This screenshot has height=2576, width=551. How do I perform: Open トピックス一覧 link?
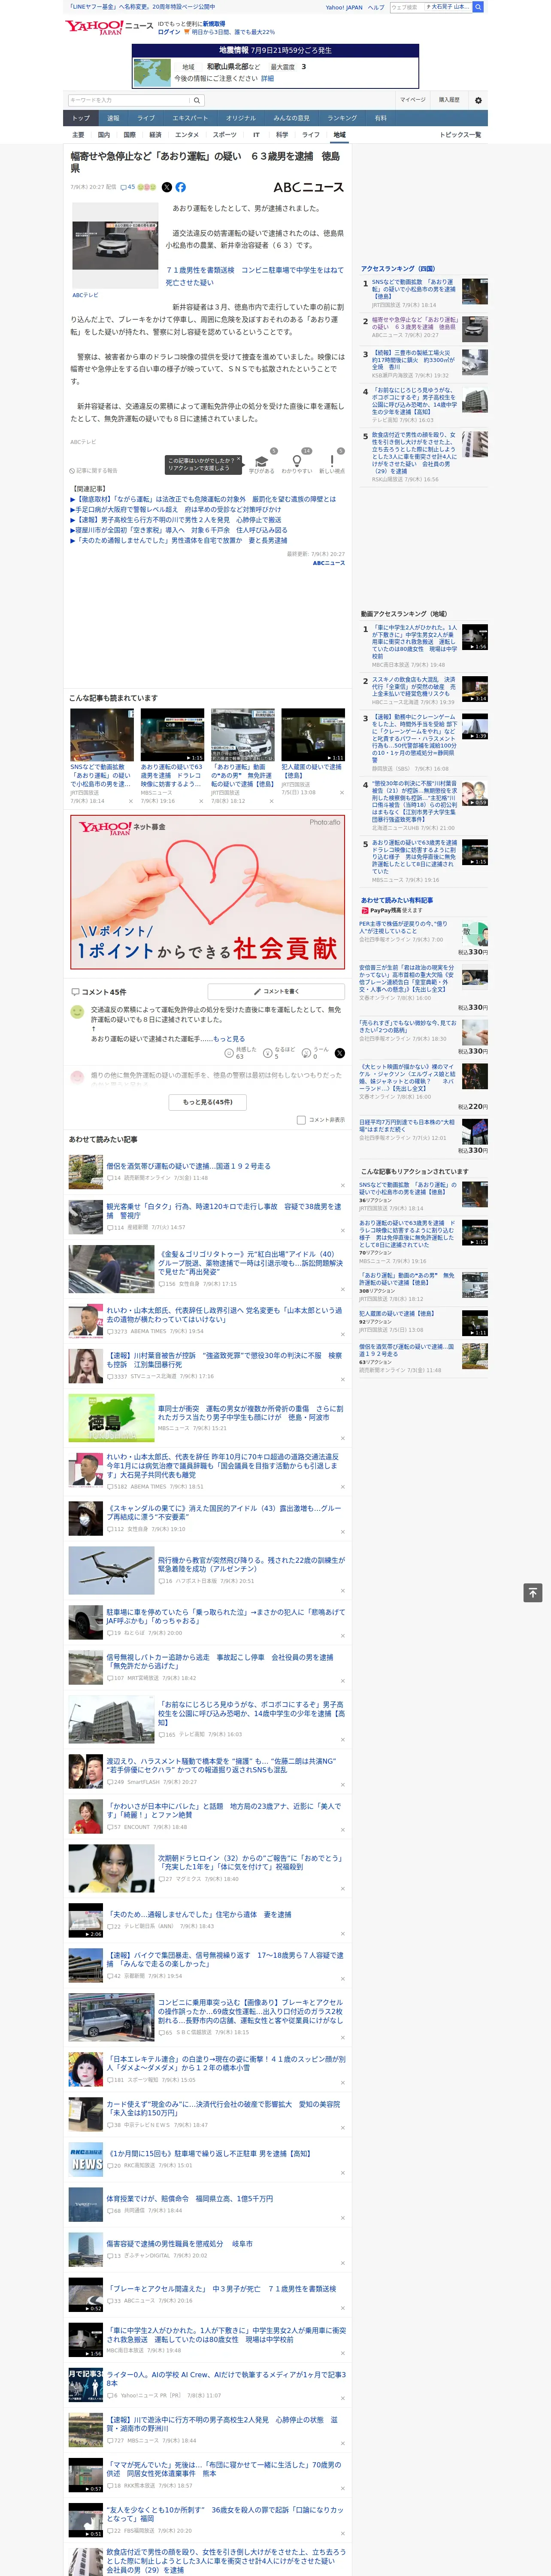460,134
